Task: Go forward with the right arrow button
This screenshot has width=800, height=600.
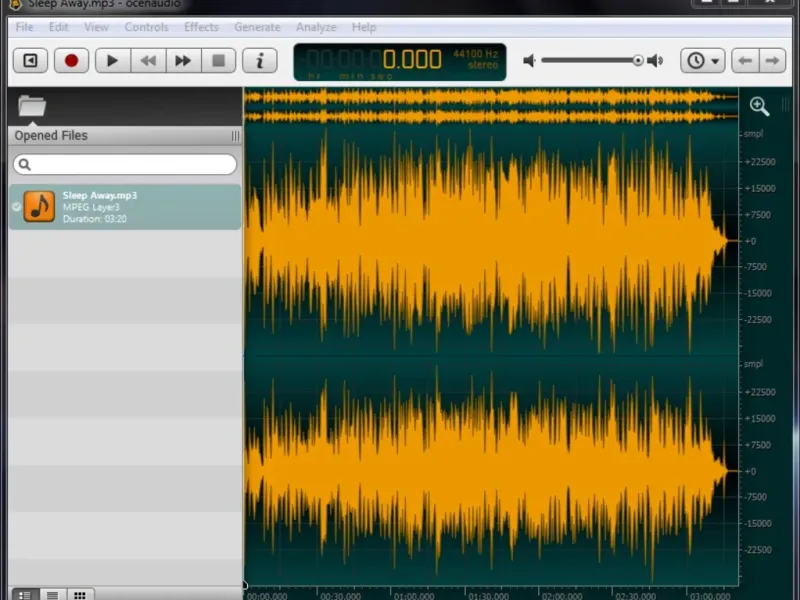Action: 772,61
